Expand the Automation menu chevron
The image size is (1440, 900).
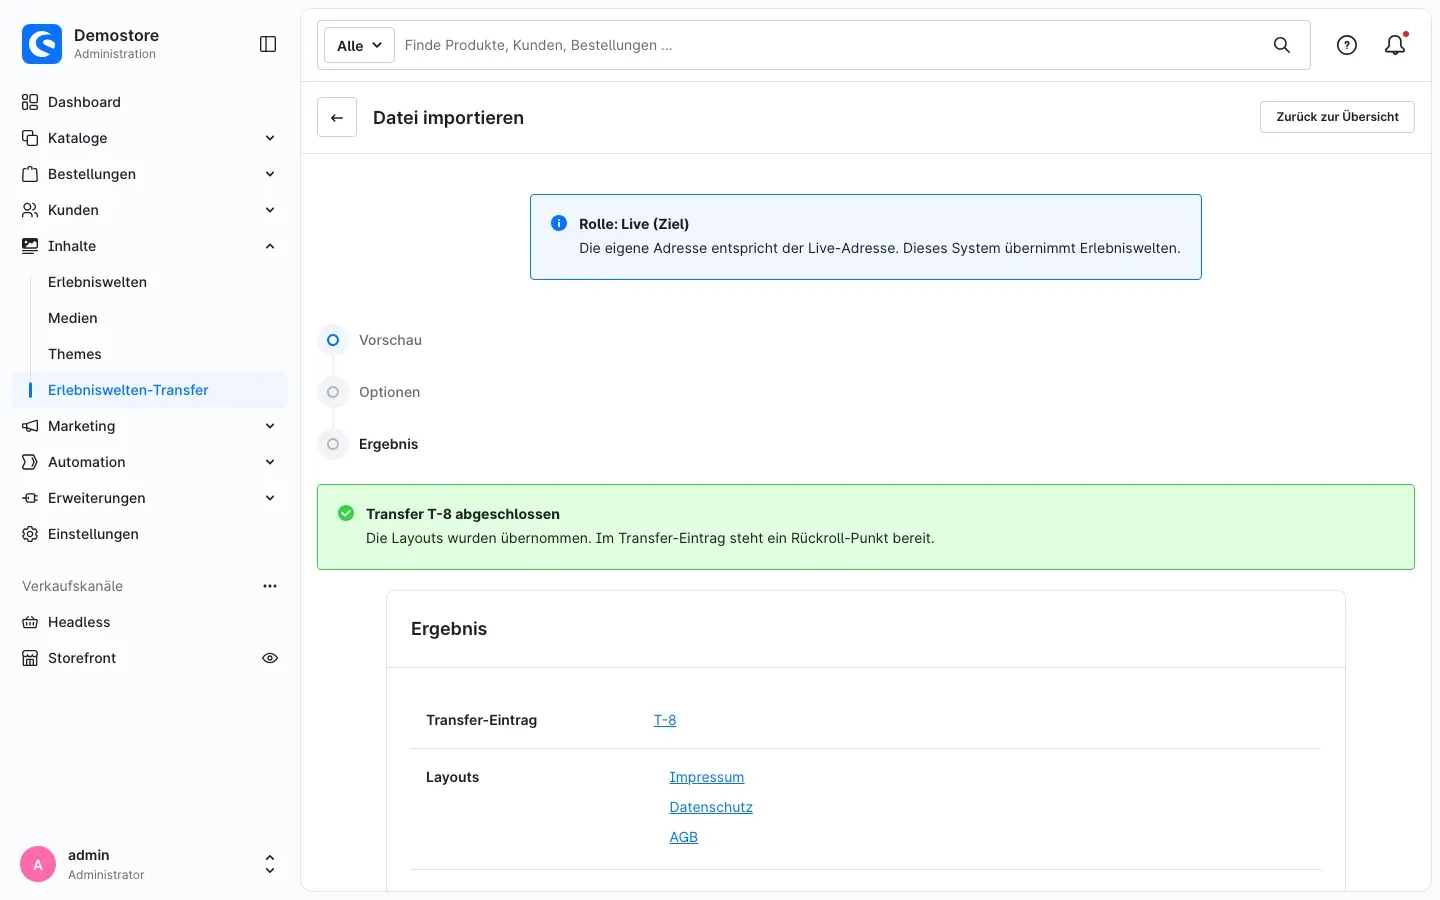point(270,462)
